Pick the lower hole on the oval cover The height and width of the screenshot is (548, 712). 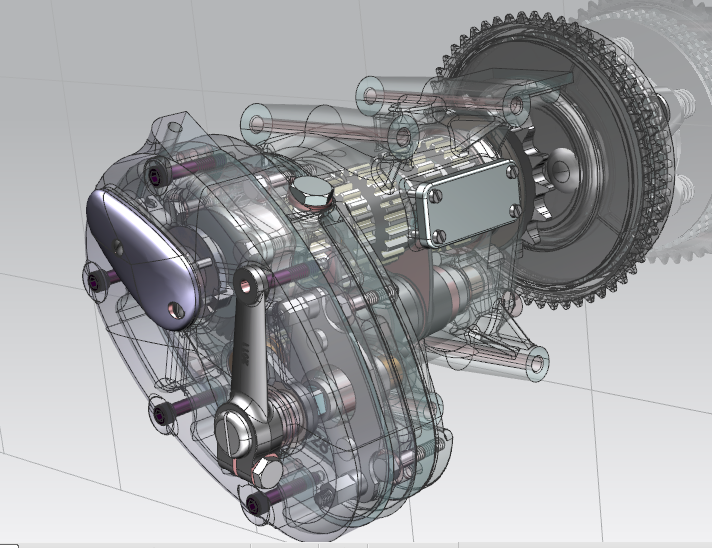coord(176,311)
